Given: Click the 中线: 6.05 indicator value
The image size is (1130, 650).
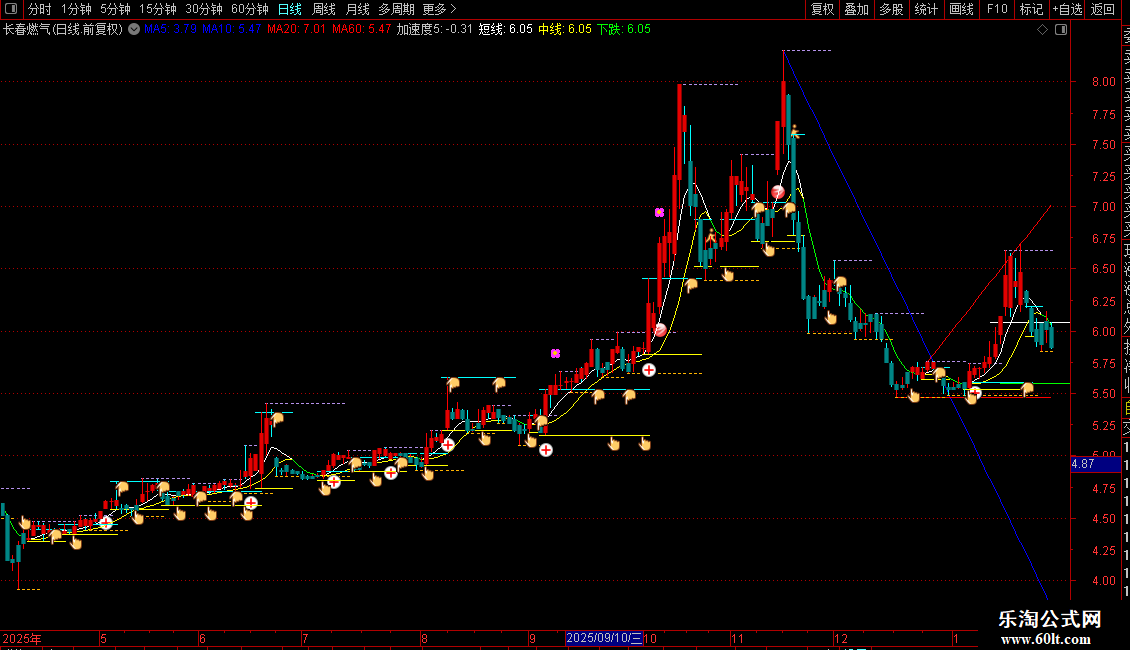Looking at the screenshot, I should coord(565,30).
